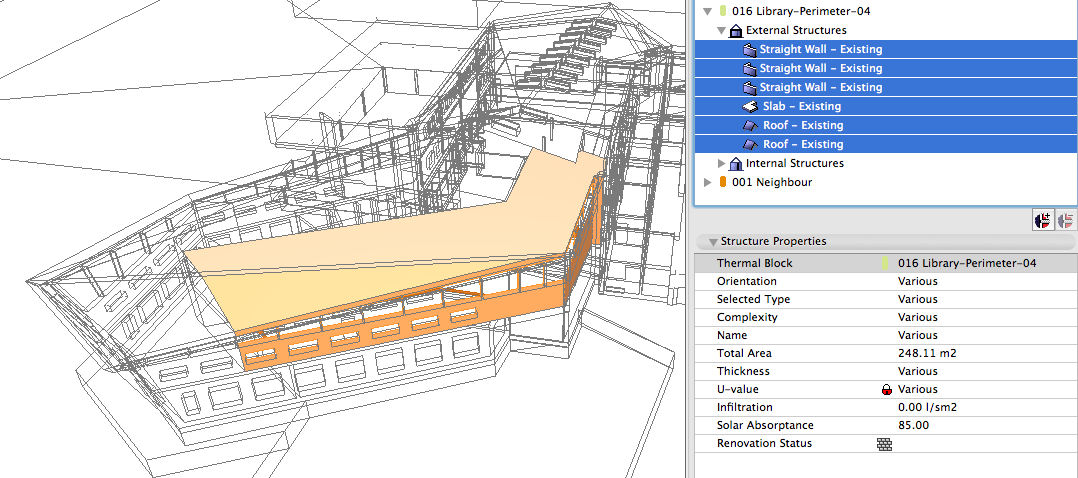The image size is (1078, 478).
Task: Collapse the External Structures group
Action: [721, 31]
